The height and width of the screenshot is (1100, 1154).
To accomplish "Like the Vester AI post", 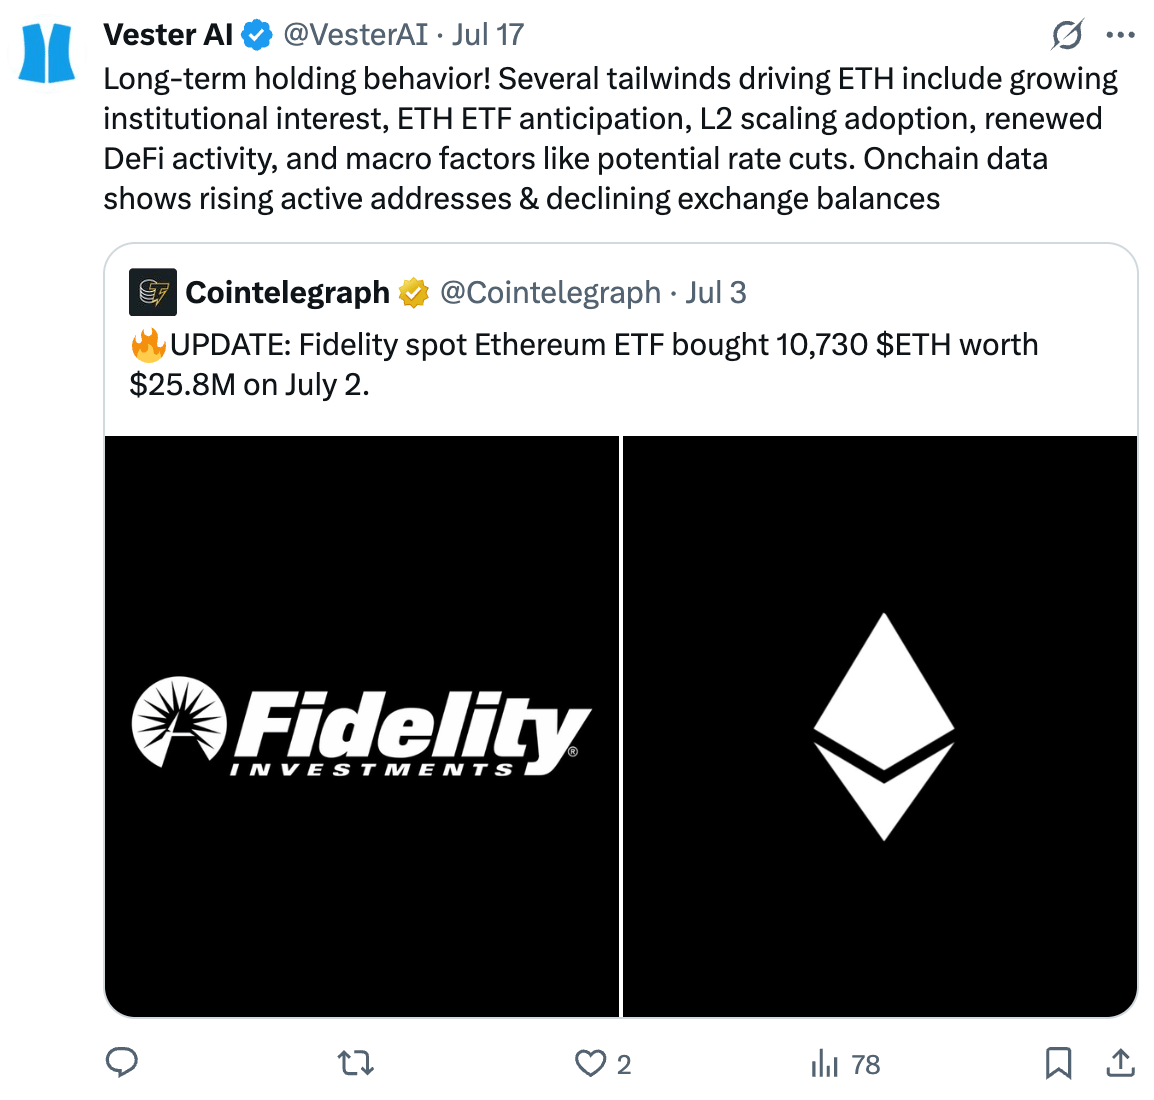I will pos(591,1063).
